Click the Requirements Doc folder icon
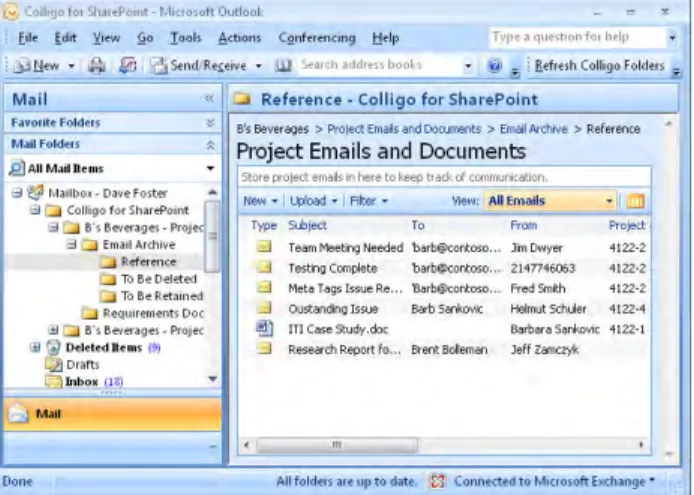 [x=89, y=313]
